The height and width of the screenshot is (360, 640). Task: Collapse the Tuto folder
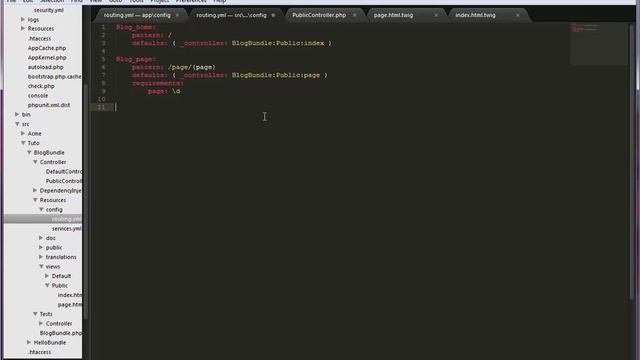tap(23, 143)
